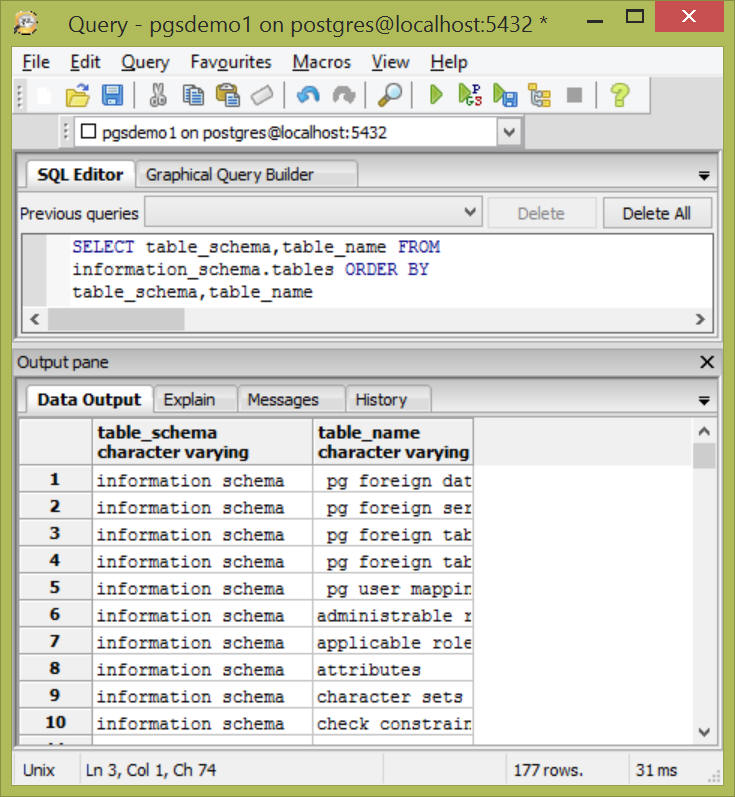This screenshot has height=797, width=735.
Task: Undo the last change
Action: 308,95
